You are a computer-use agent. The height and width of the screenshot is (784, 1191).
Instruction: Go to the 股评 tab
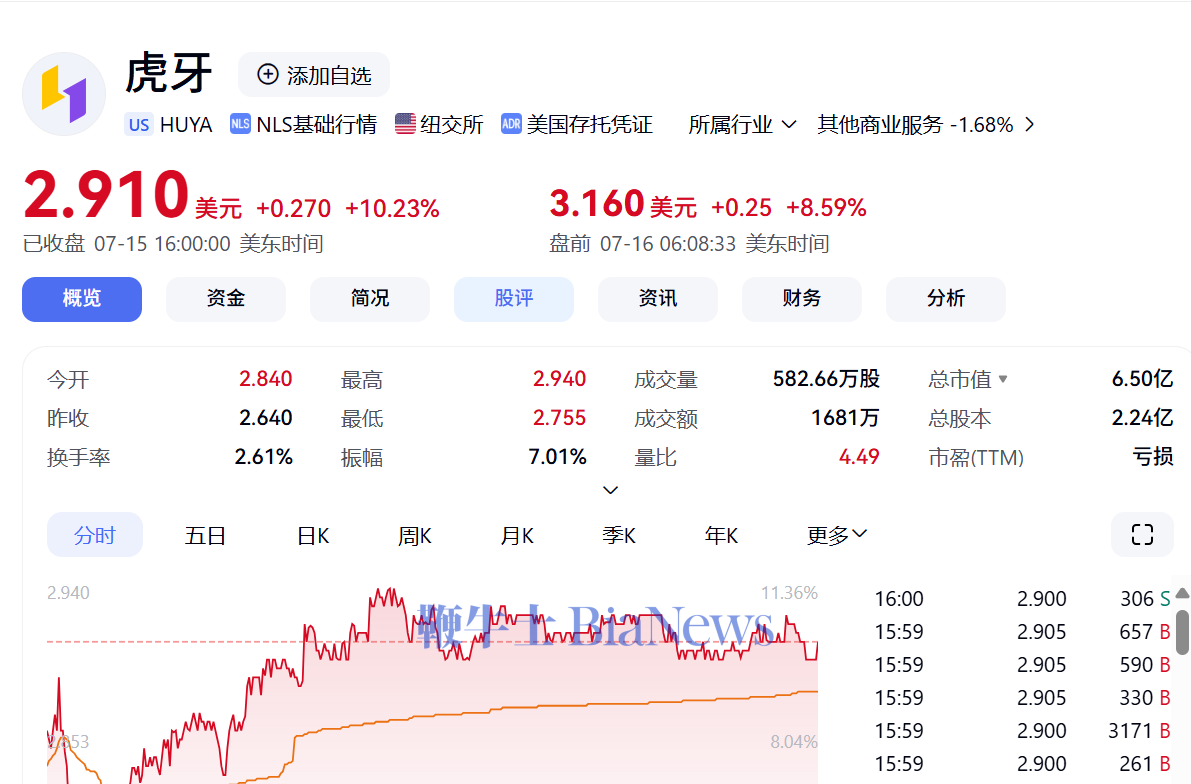click(x=513, y=299)
